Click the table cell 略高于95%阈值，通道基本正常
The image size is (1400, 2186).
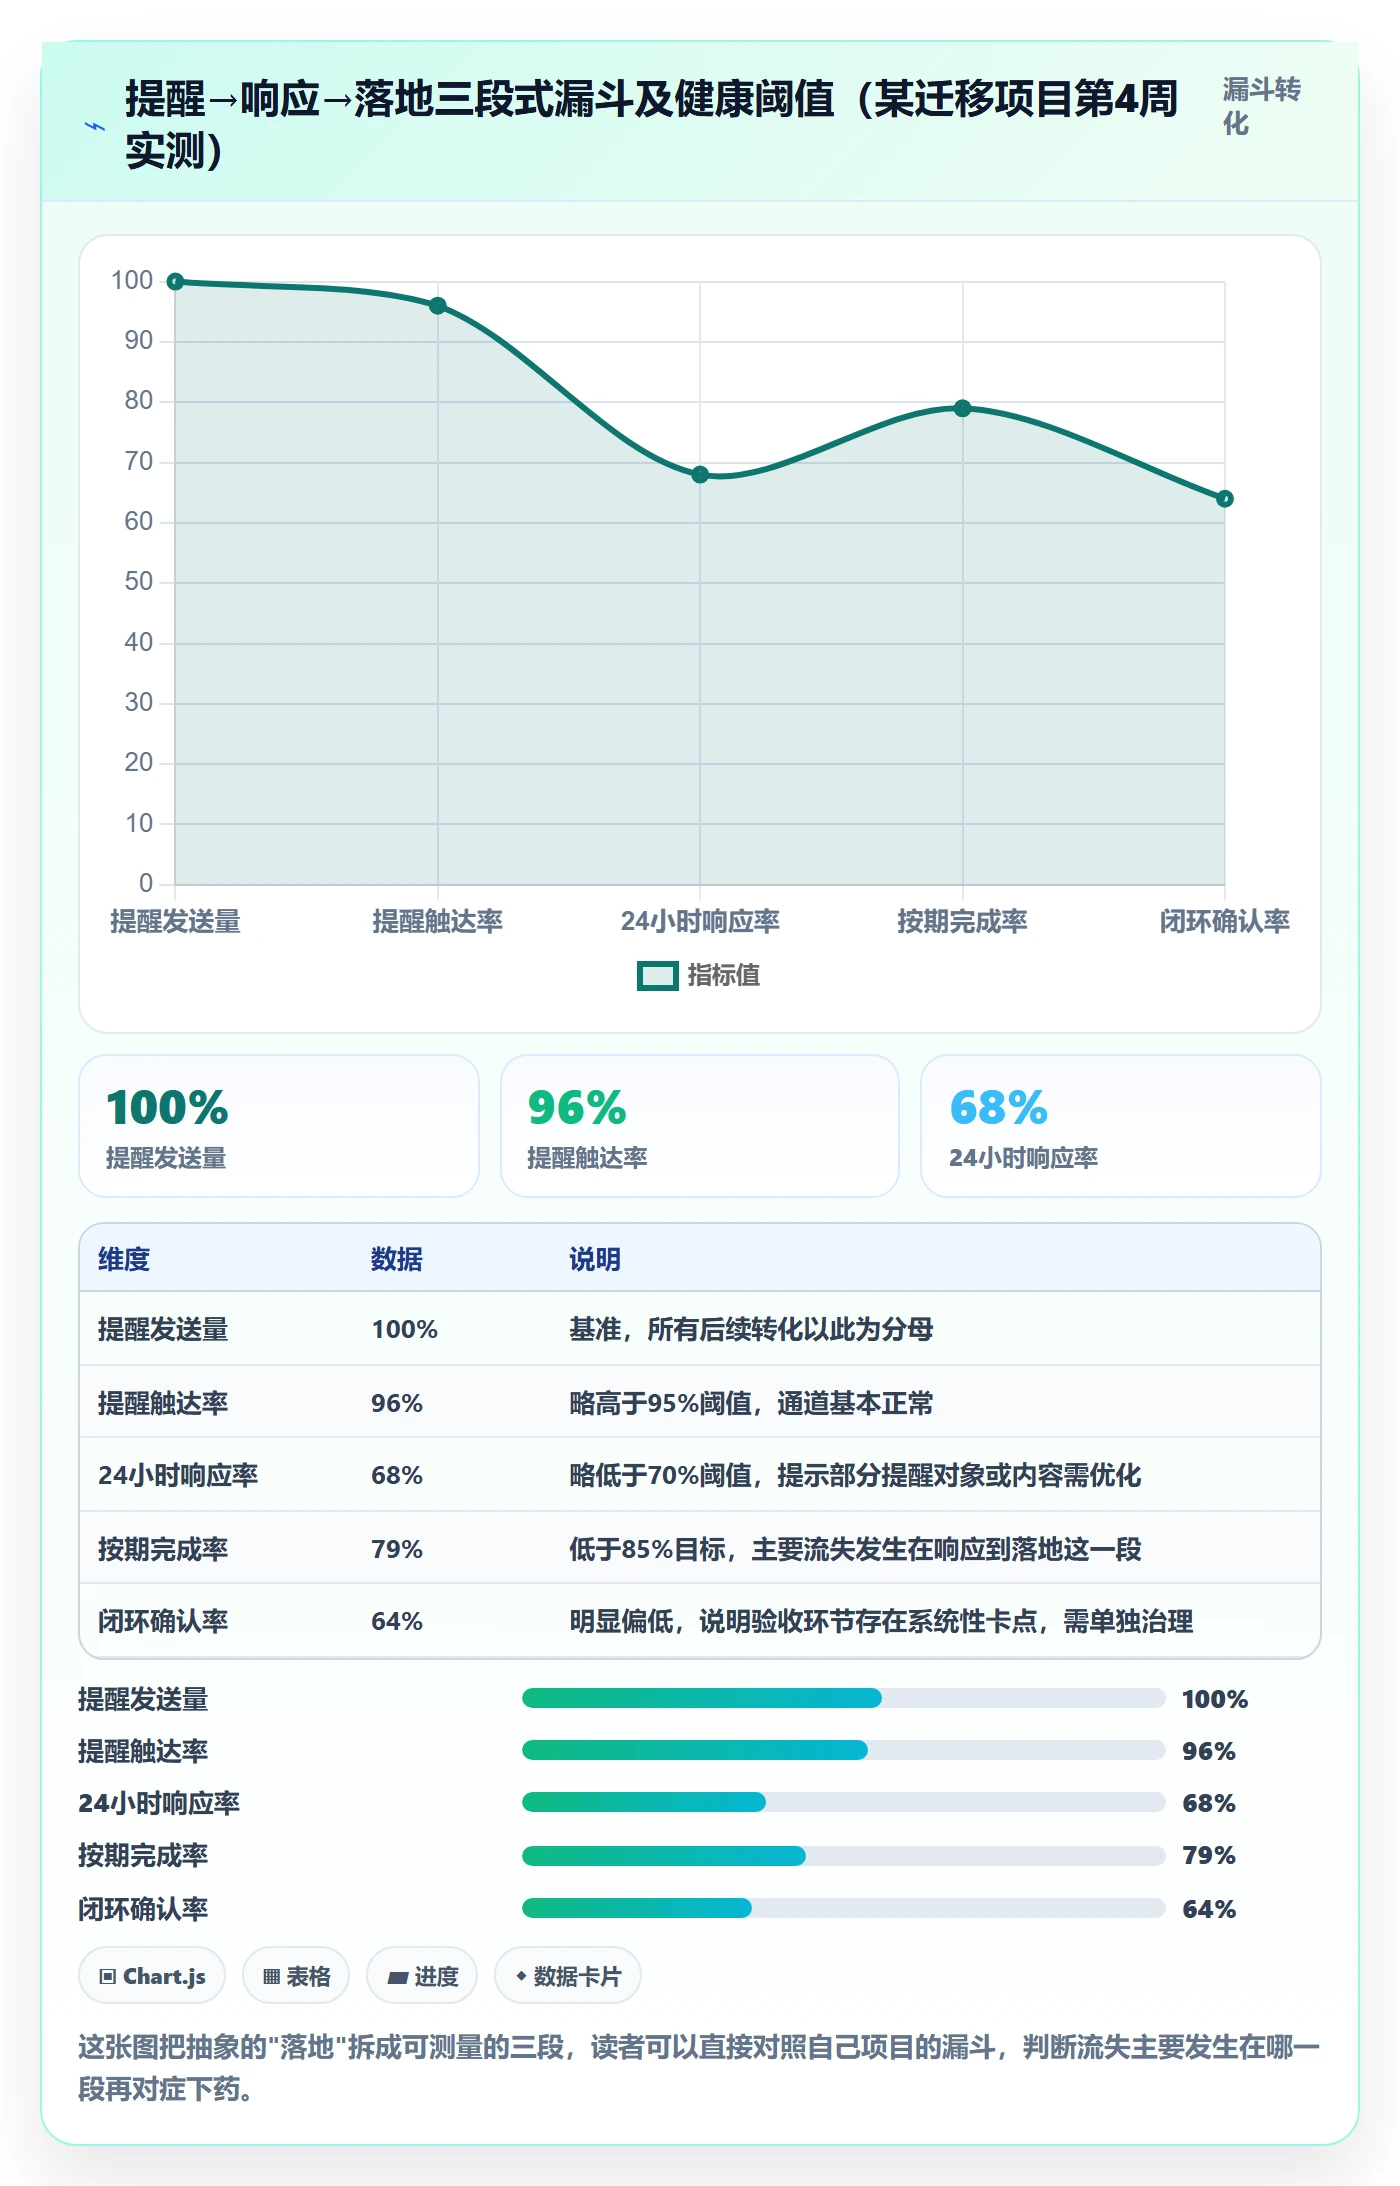(x=751, y=1403)
